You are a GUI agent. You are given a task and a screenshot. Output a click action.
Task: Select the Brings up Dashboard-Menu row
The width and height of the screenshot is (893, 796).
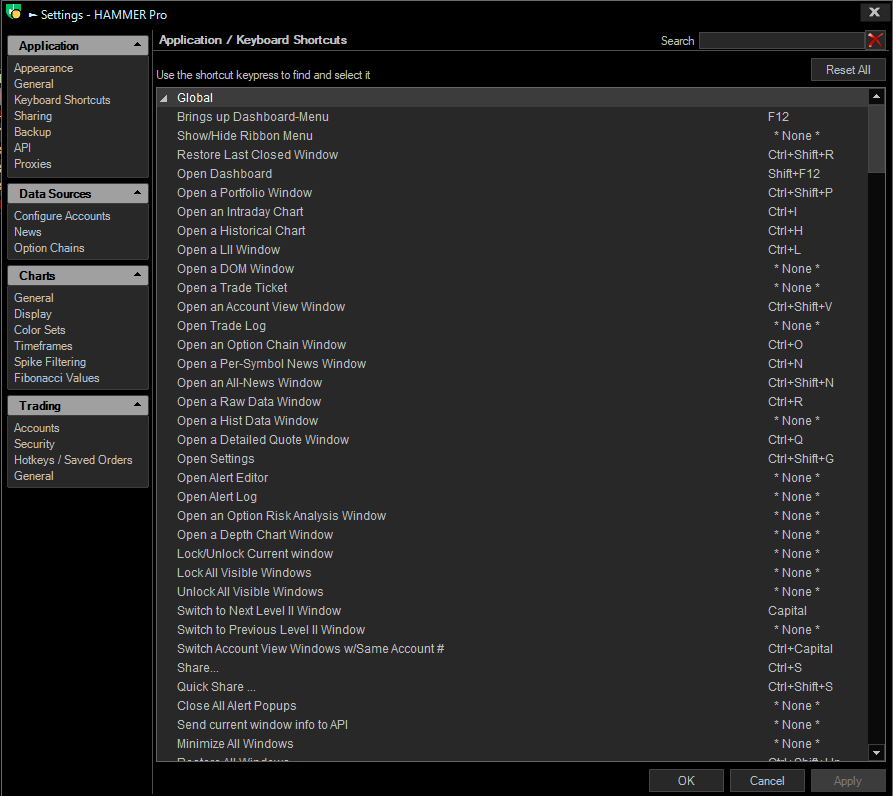[513, 117]
